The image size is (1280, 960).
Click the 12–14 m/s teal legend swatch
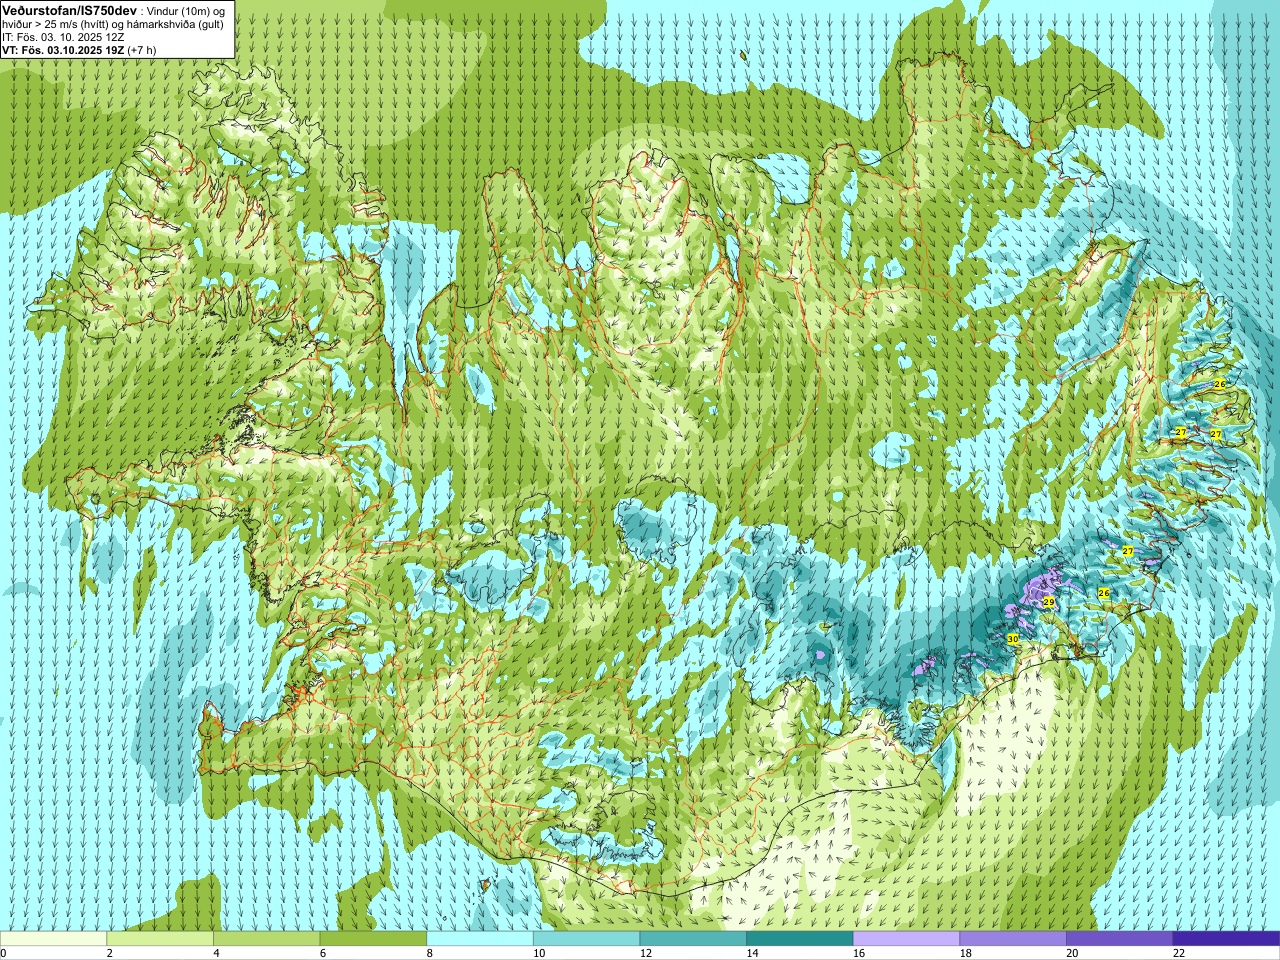pos(693,939)
